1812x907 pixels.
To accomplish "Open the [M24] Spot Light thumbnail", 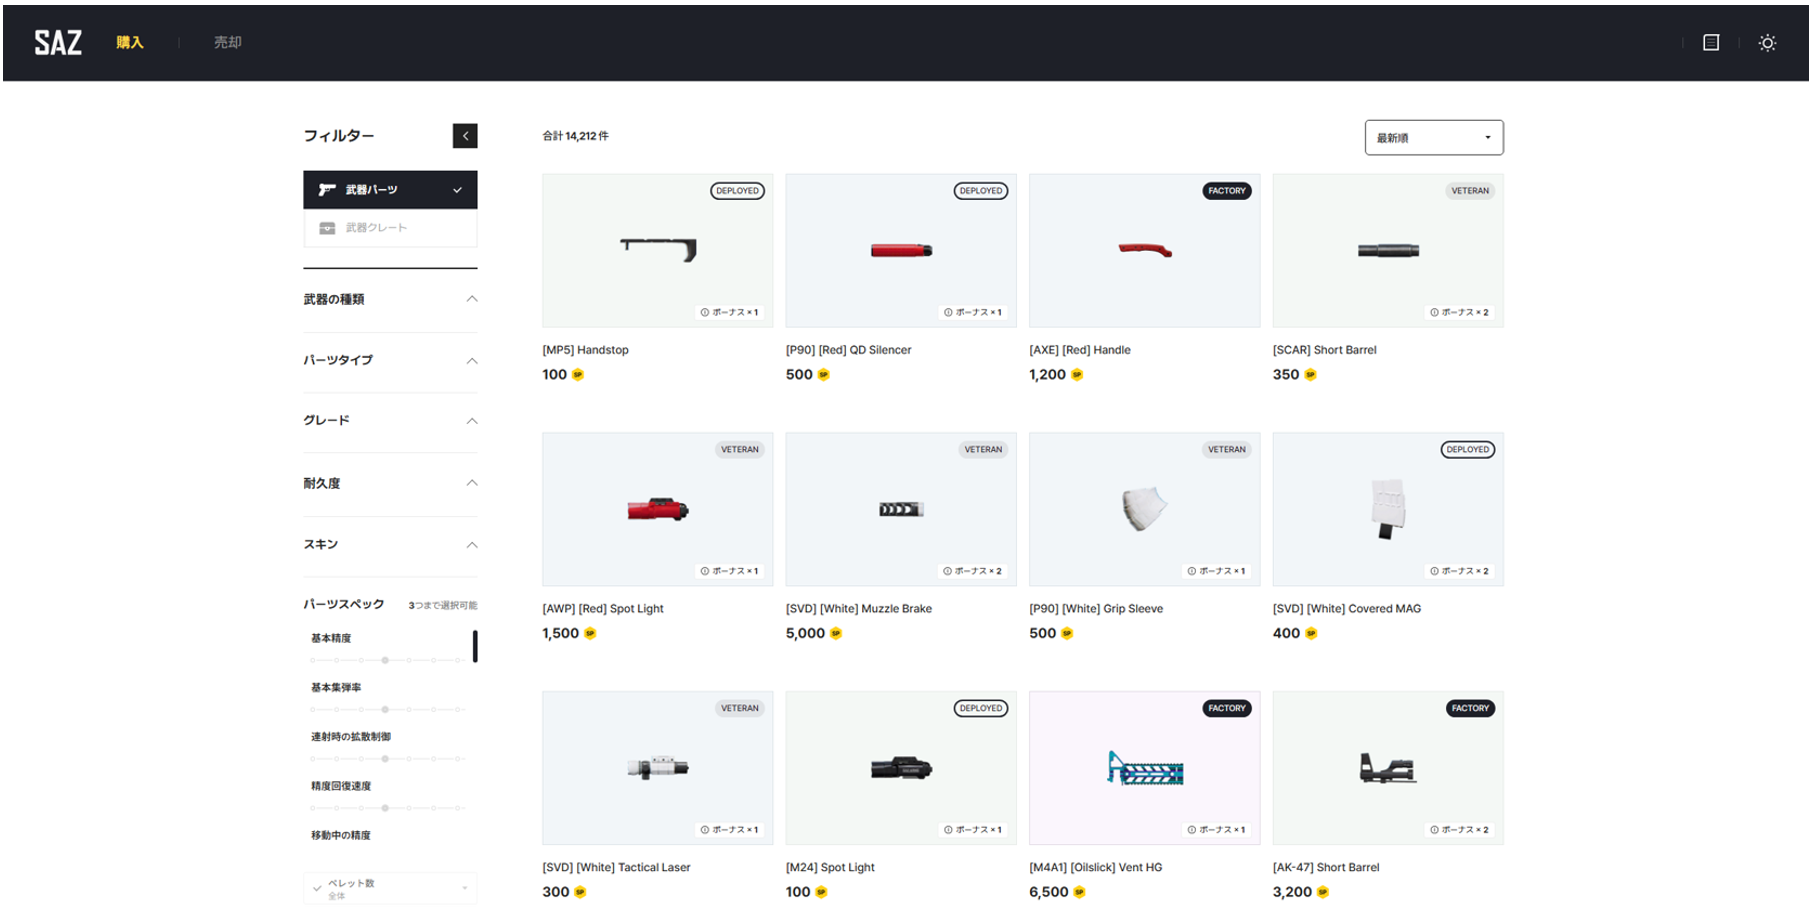I will [x=901, y=768].
